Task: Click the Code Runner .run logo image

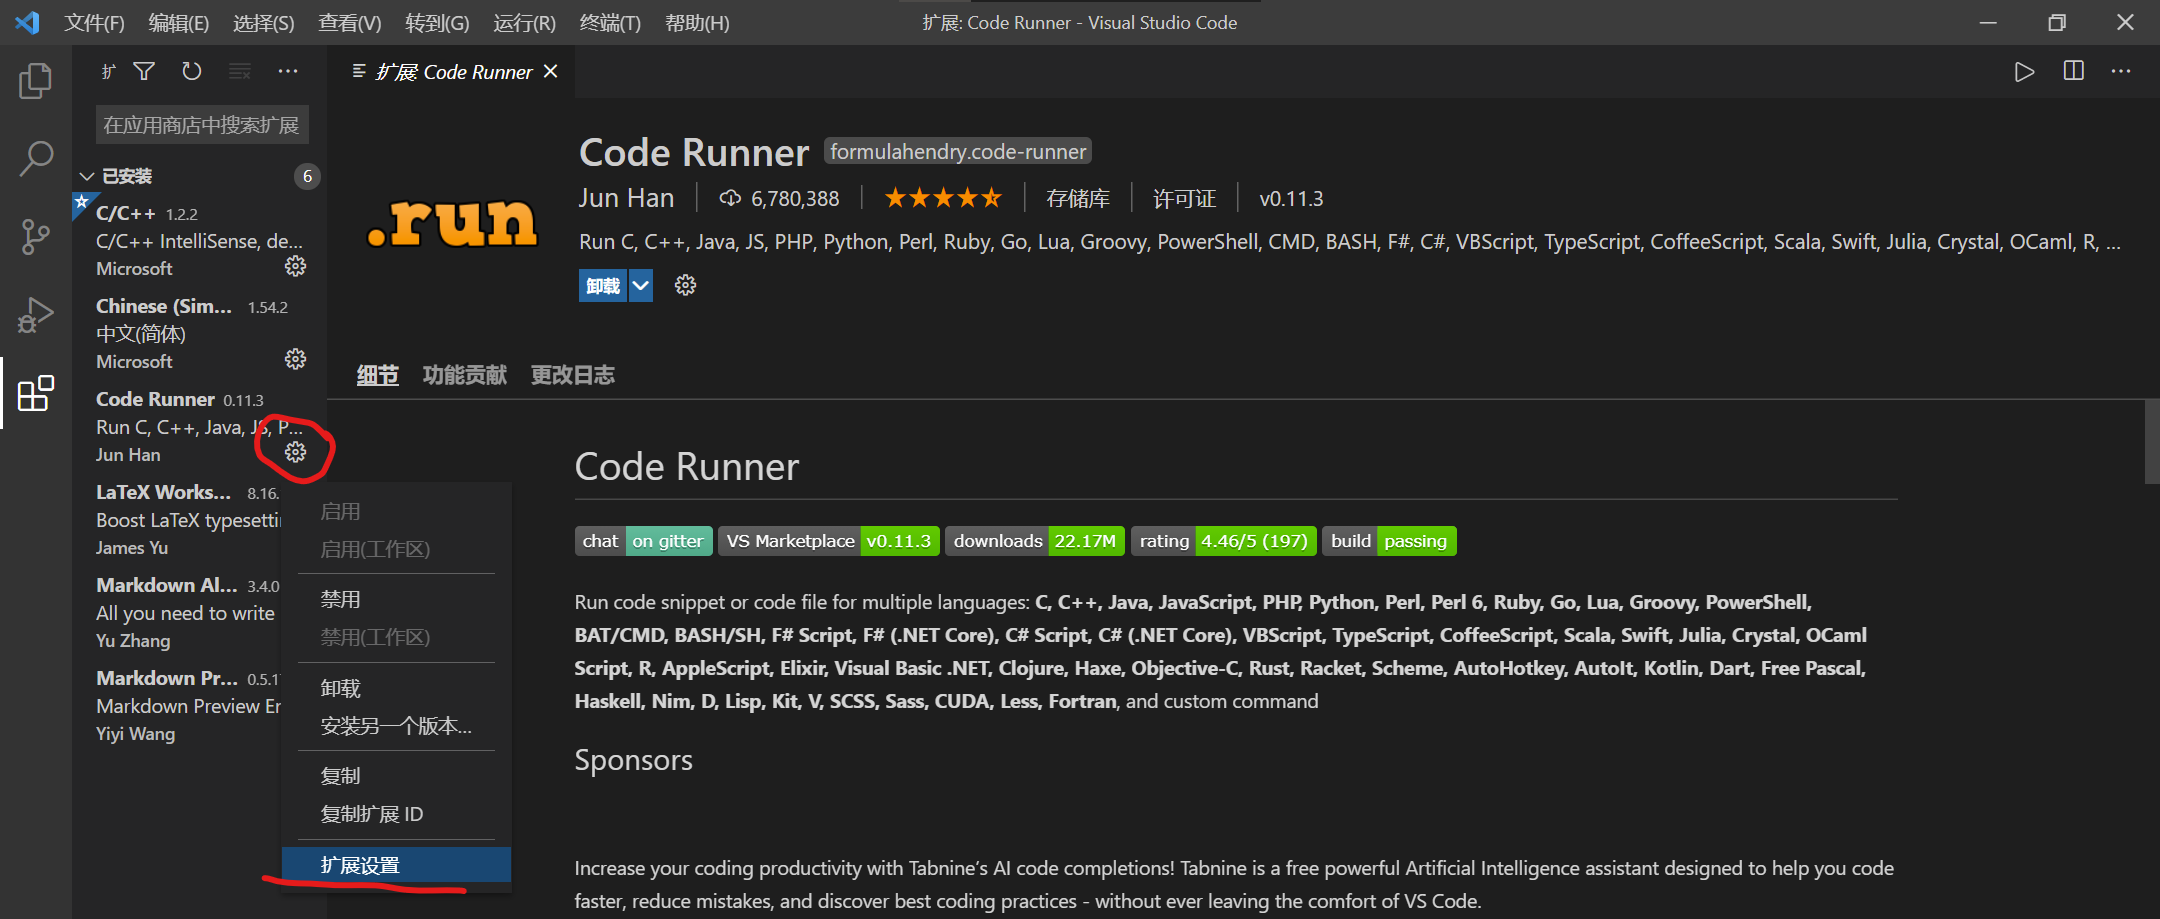Action: pyautogui.click(x=452, y=223)
